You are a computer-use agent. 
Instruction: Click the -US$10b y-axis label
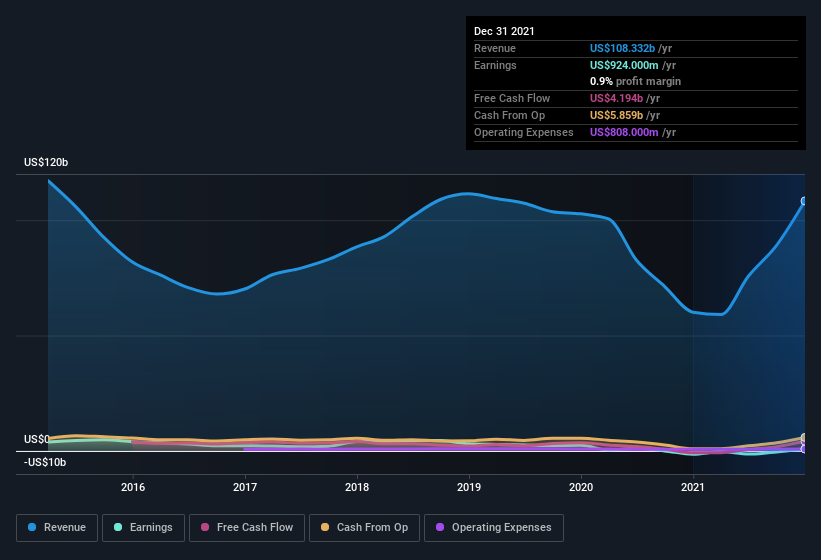45,462
